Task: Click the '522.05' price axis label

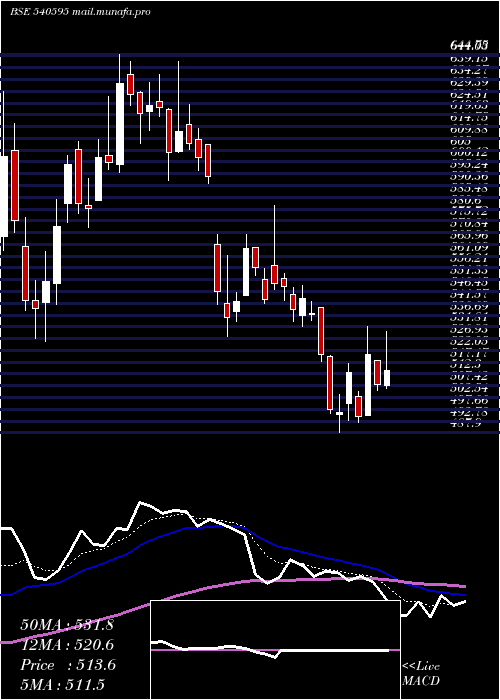Action: pyautogui.click(x=469, y=342)
